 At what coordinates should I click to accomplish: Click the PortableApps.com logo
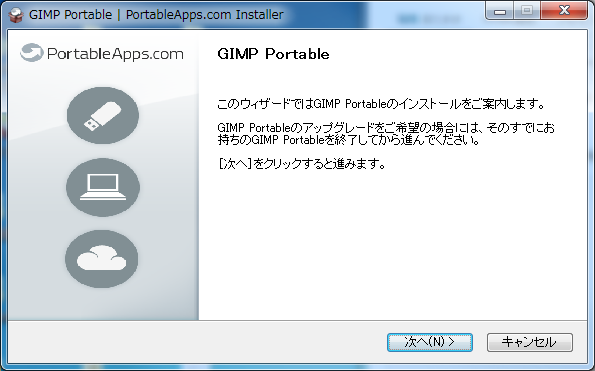coord(102,53)
